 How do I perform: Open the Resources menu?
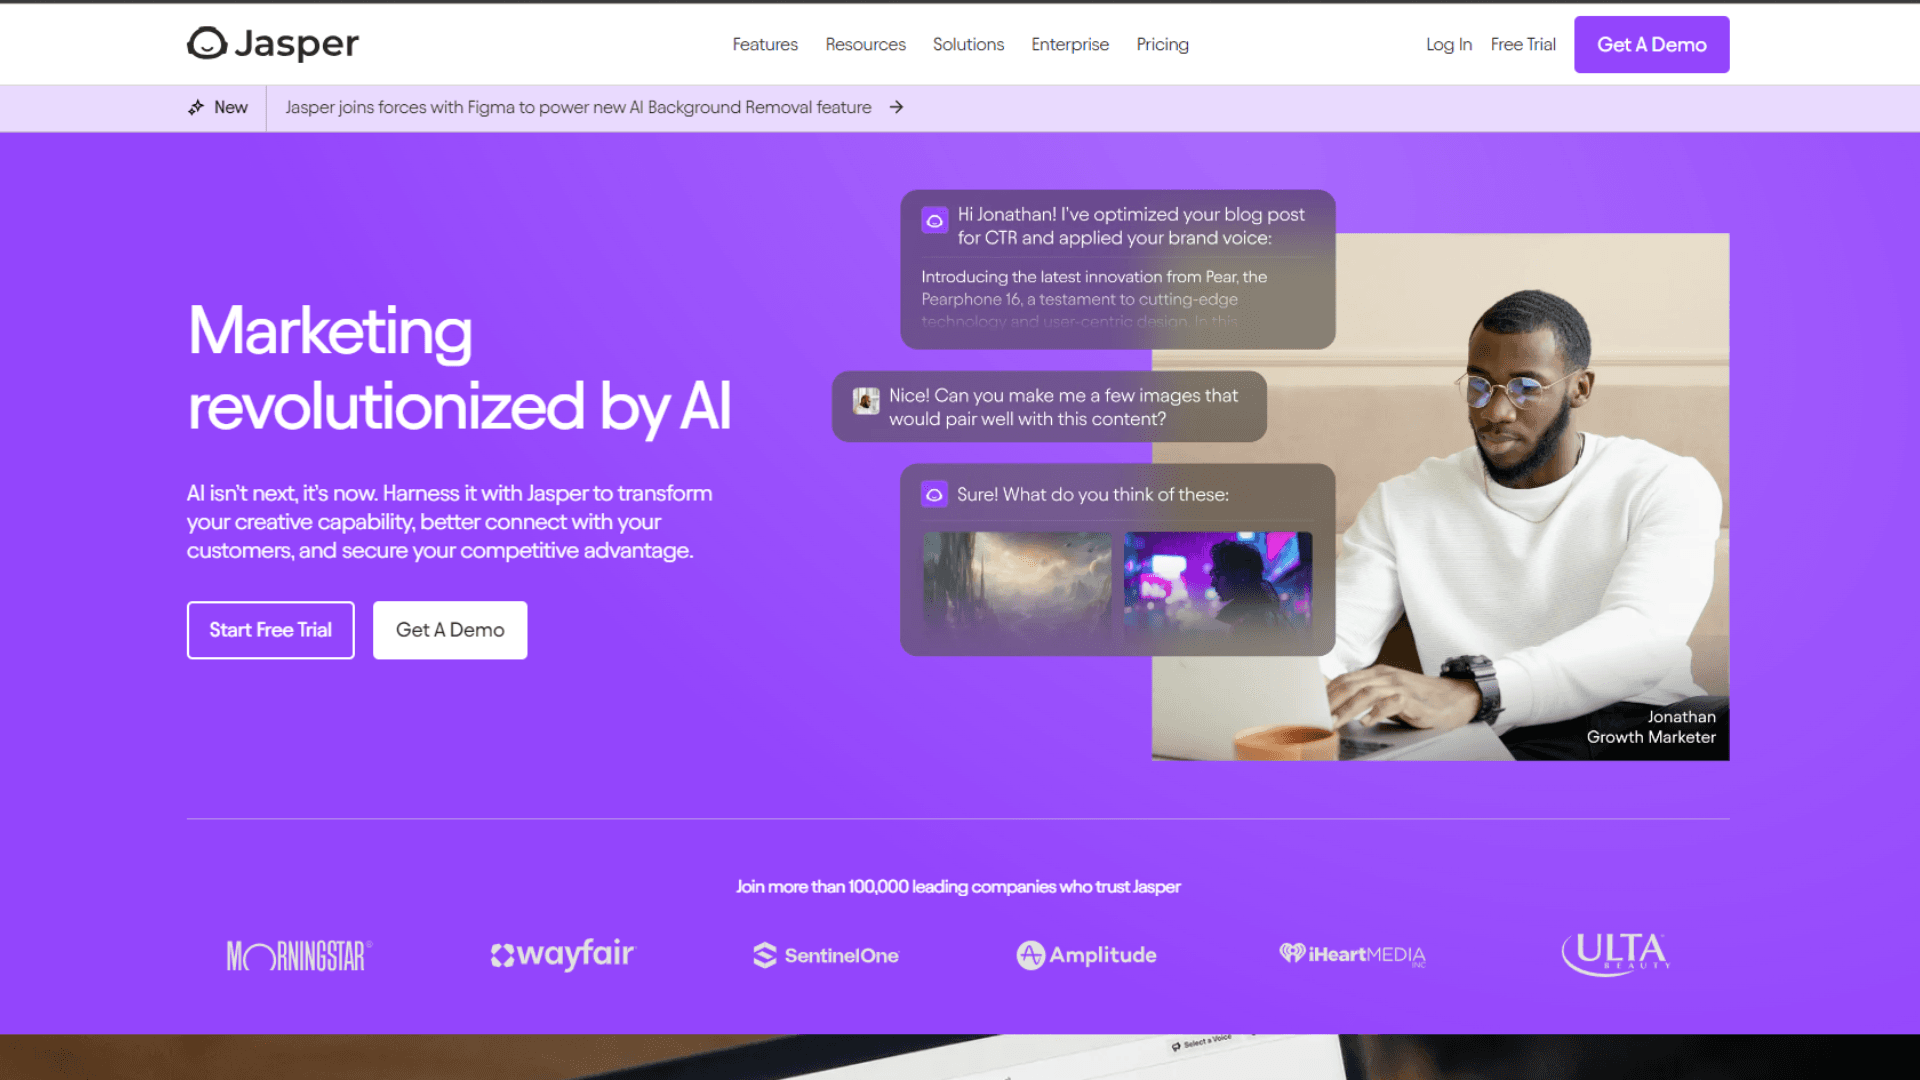(x=865, y=44)
